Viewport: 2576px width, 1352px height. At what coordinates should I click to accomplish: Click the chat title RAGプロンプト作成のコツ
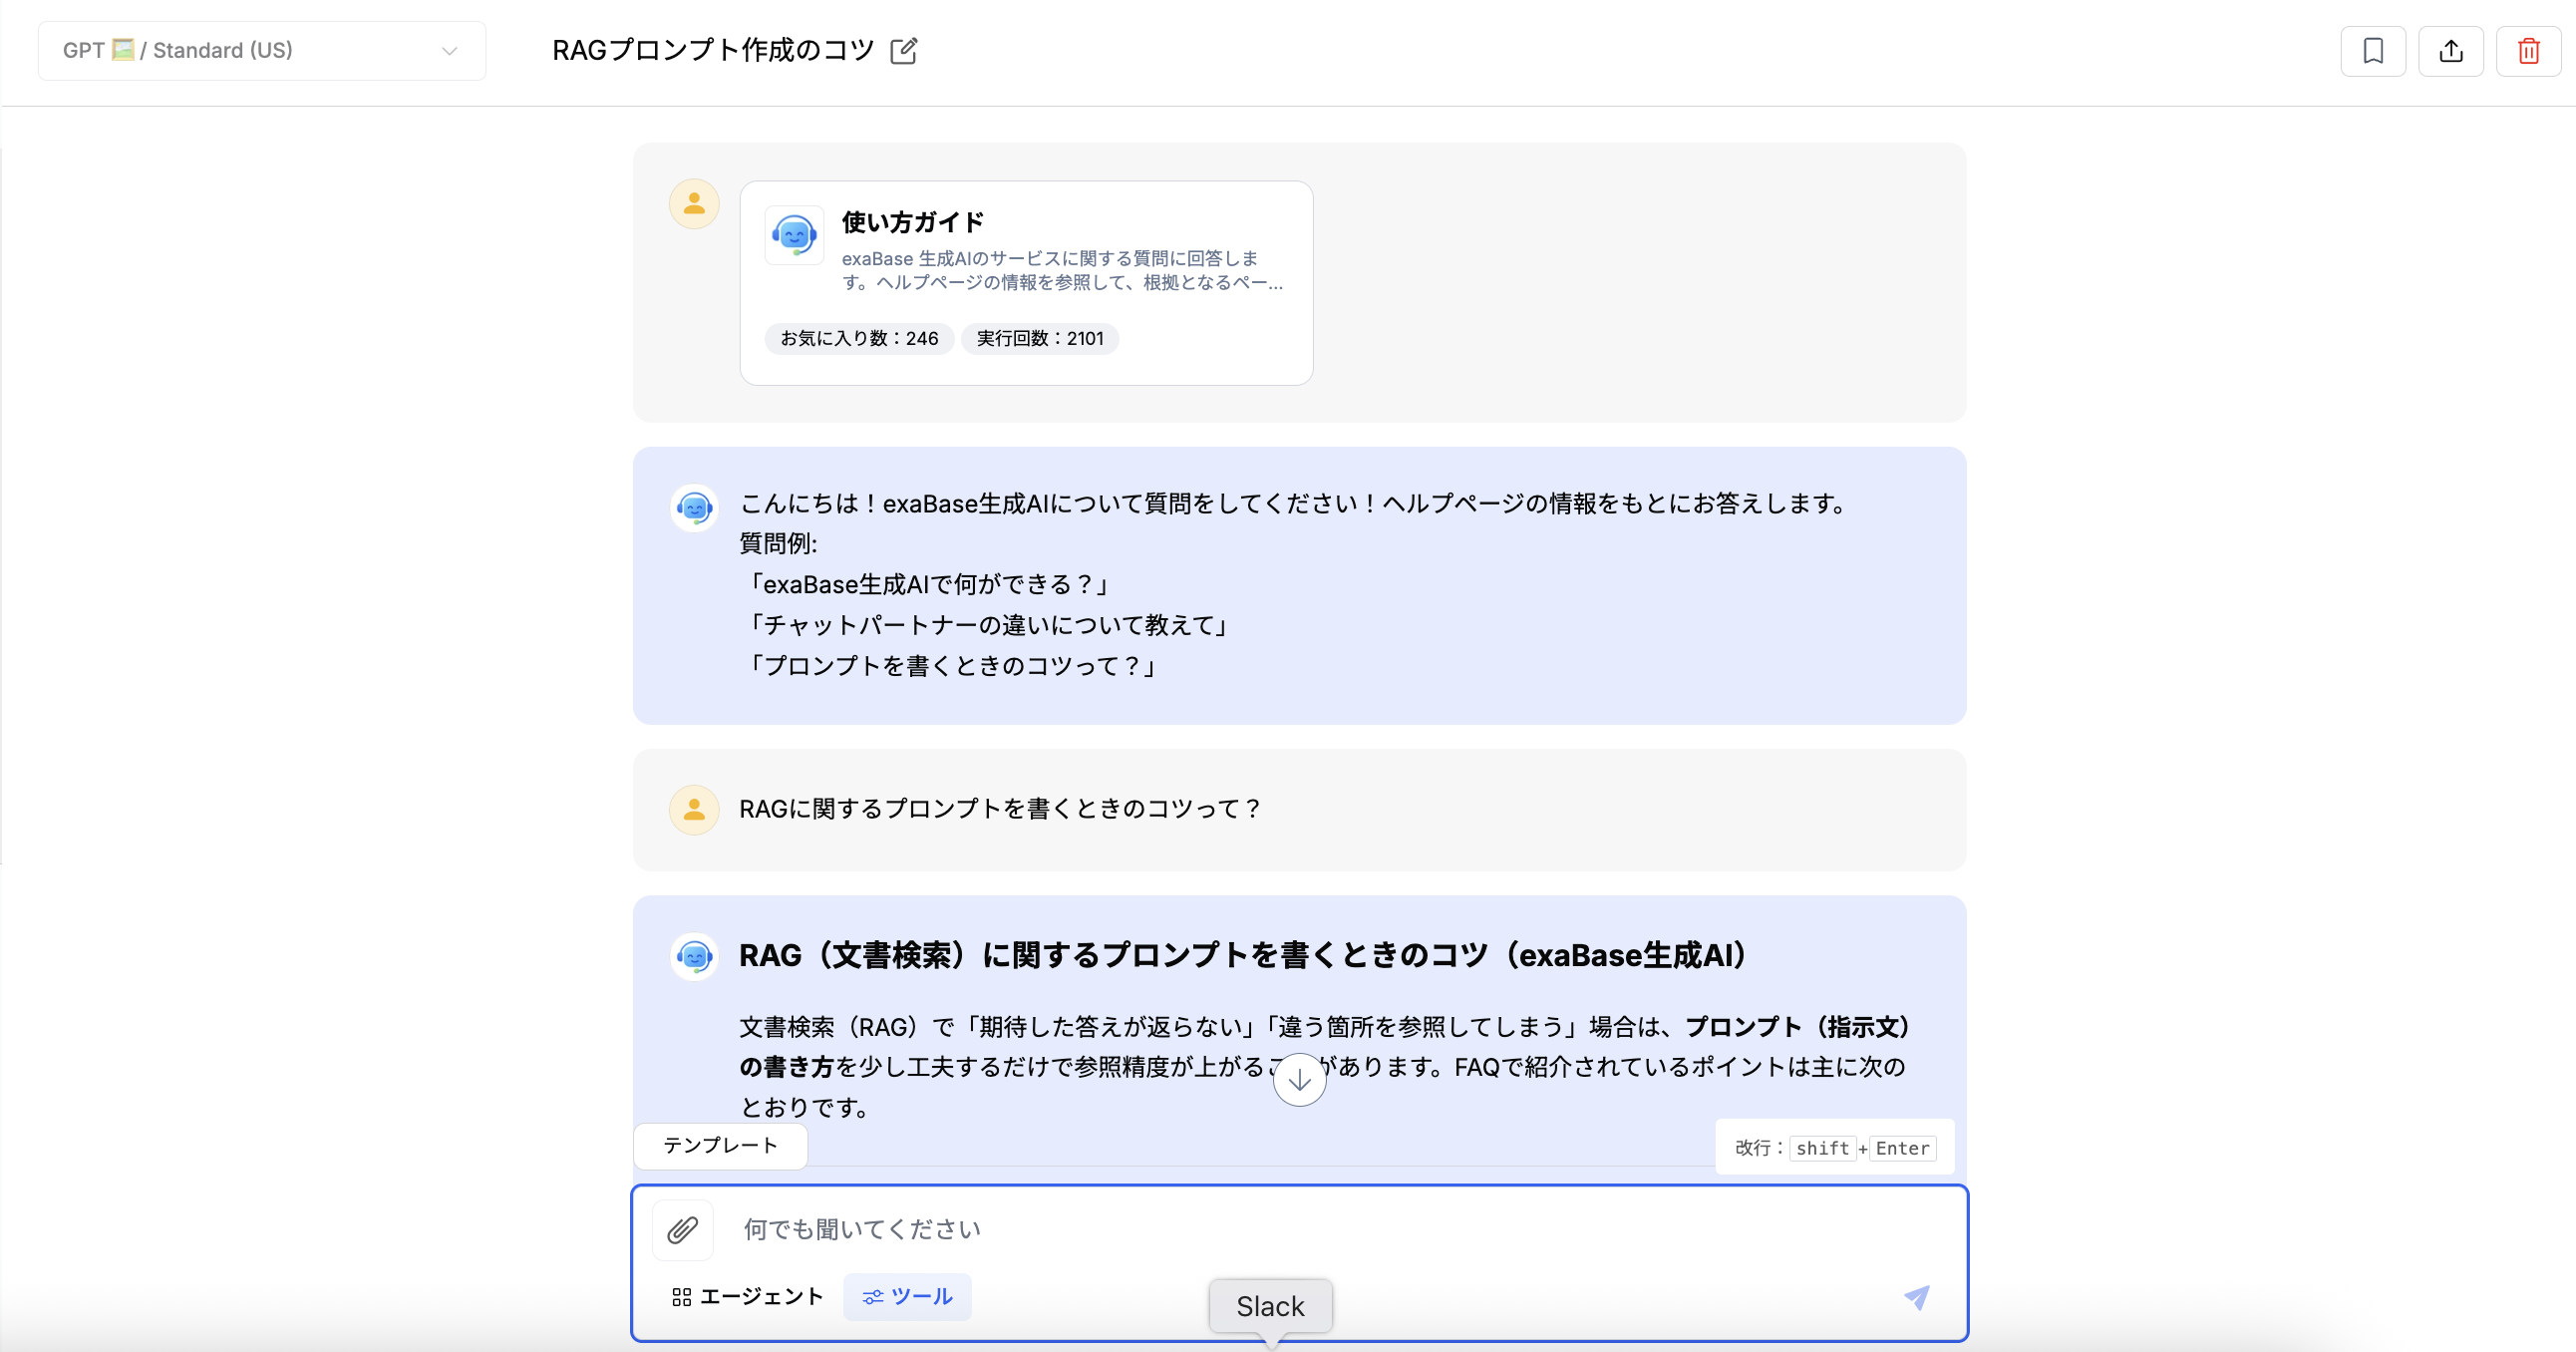tap(713, 50)
